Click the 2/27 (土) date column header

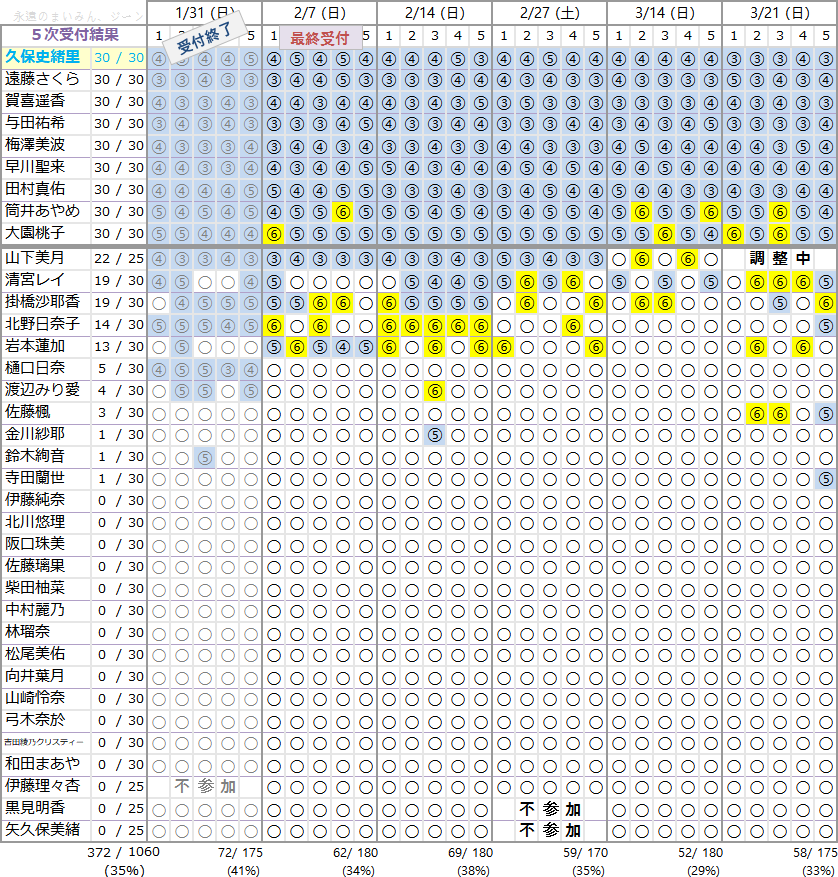[x=549, y=13]
